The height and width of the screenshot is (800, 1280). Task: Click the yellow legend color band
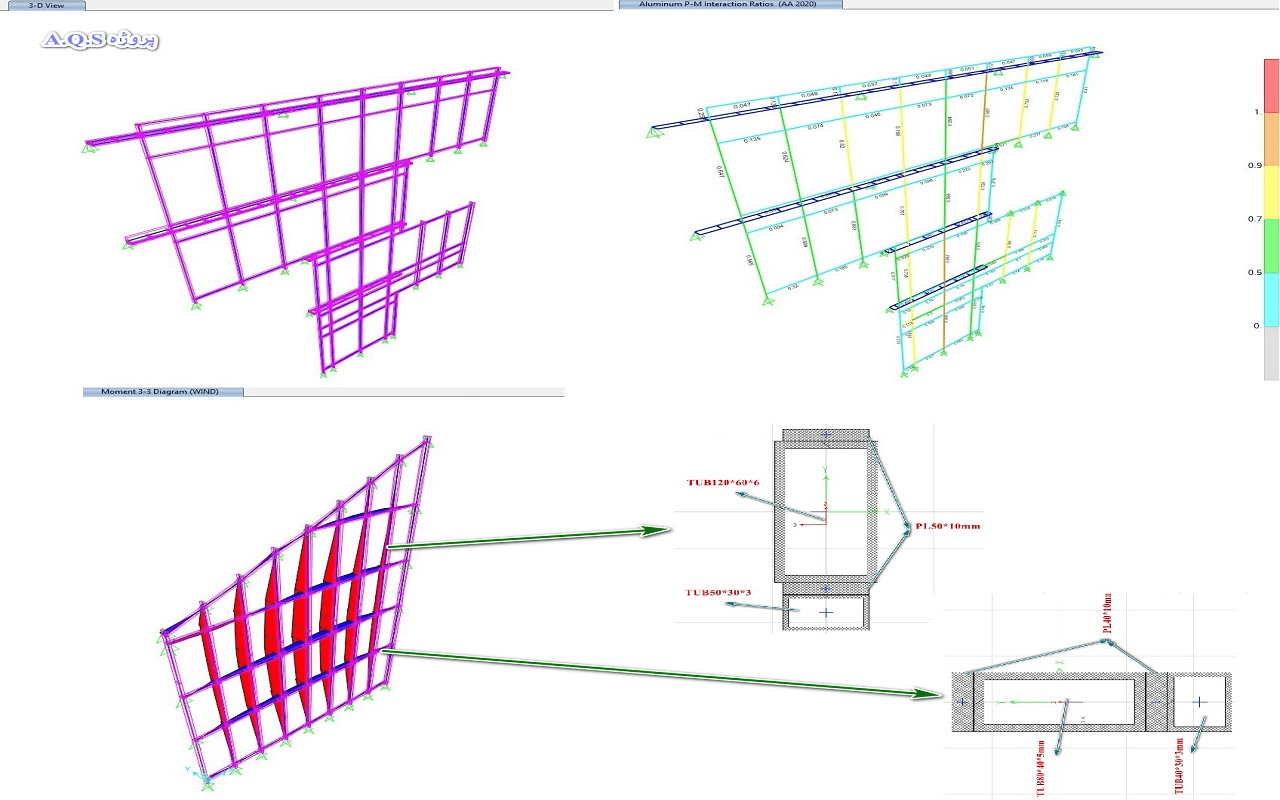(1272, 192)
